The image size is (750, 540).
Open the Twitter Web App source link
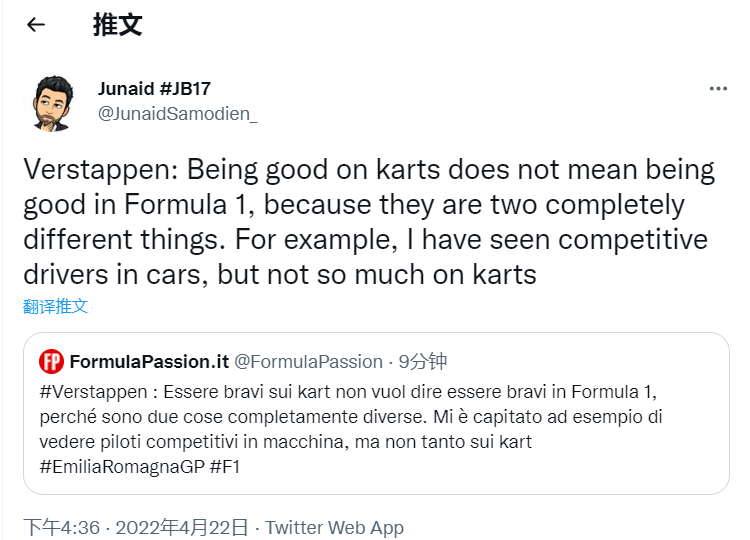tap(334, 527)
